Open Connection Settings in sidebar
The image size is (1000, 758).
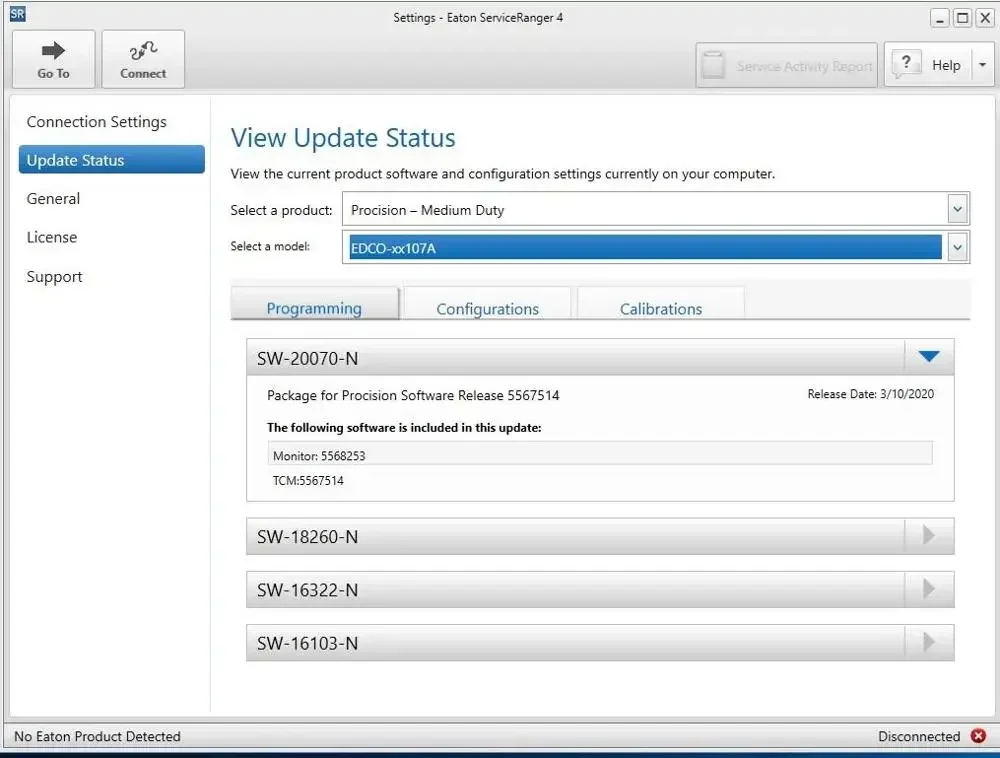(x=96, y=121)
